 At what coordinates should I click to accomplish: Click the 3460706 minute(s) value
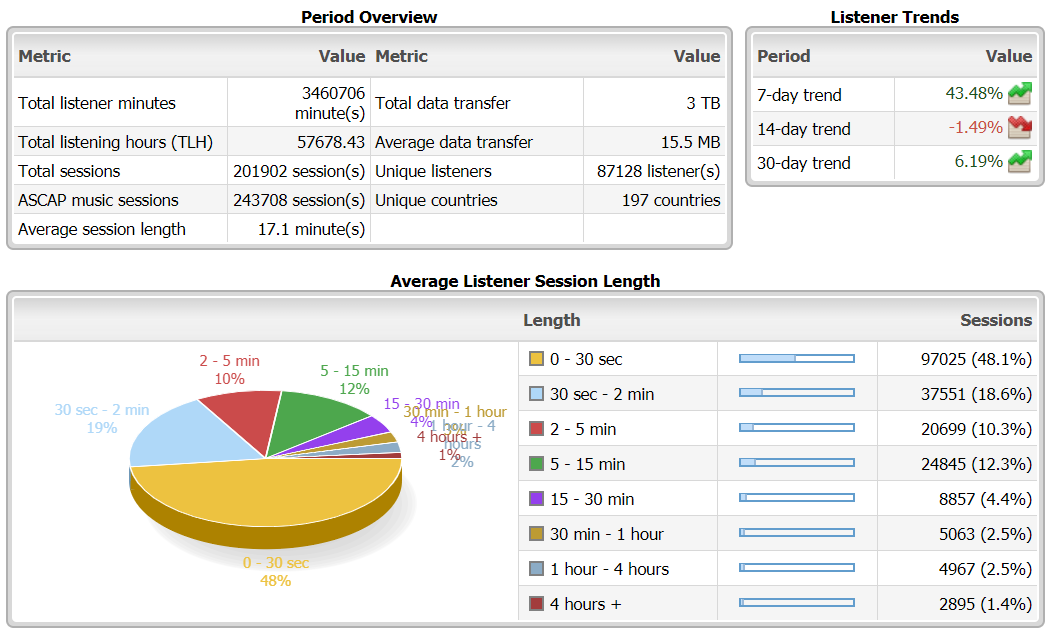pyautogui.click(x=330, y=103)
